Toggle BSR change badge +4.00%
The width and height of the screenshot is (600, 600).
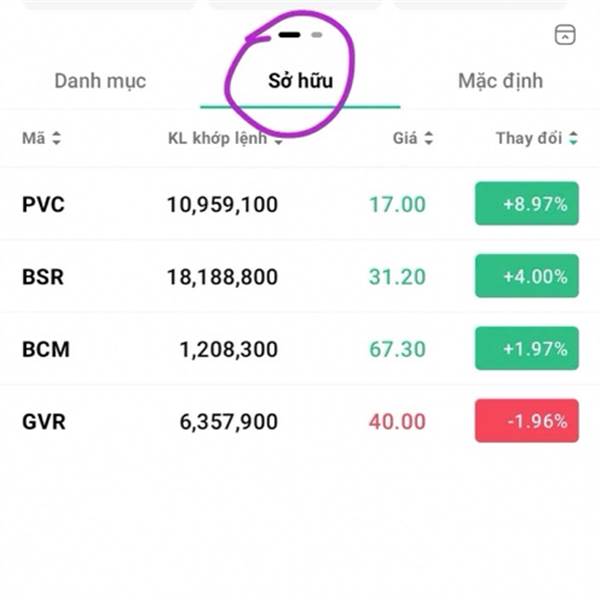(526, 276)
